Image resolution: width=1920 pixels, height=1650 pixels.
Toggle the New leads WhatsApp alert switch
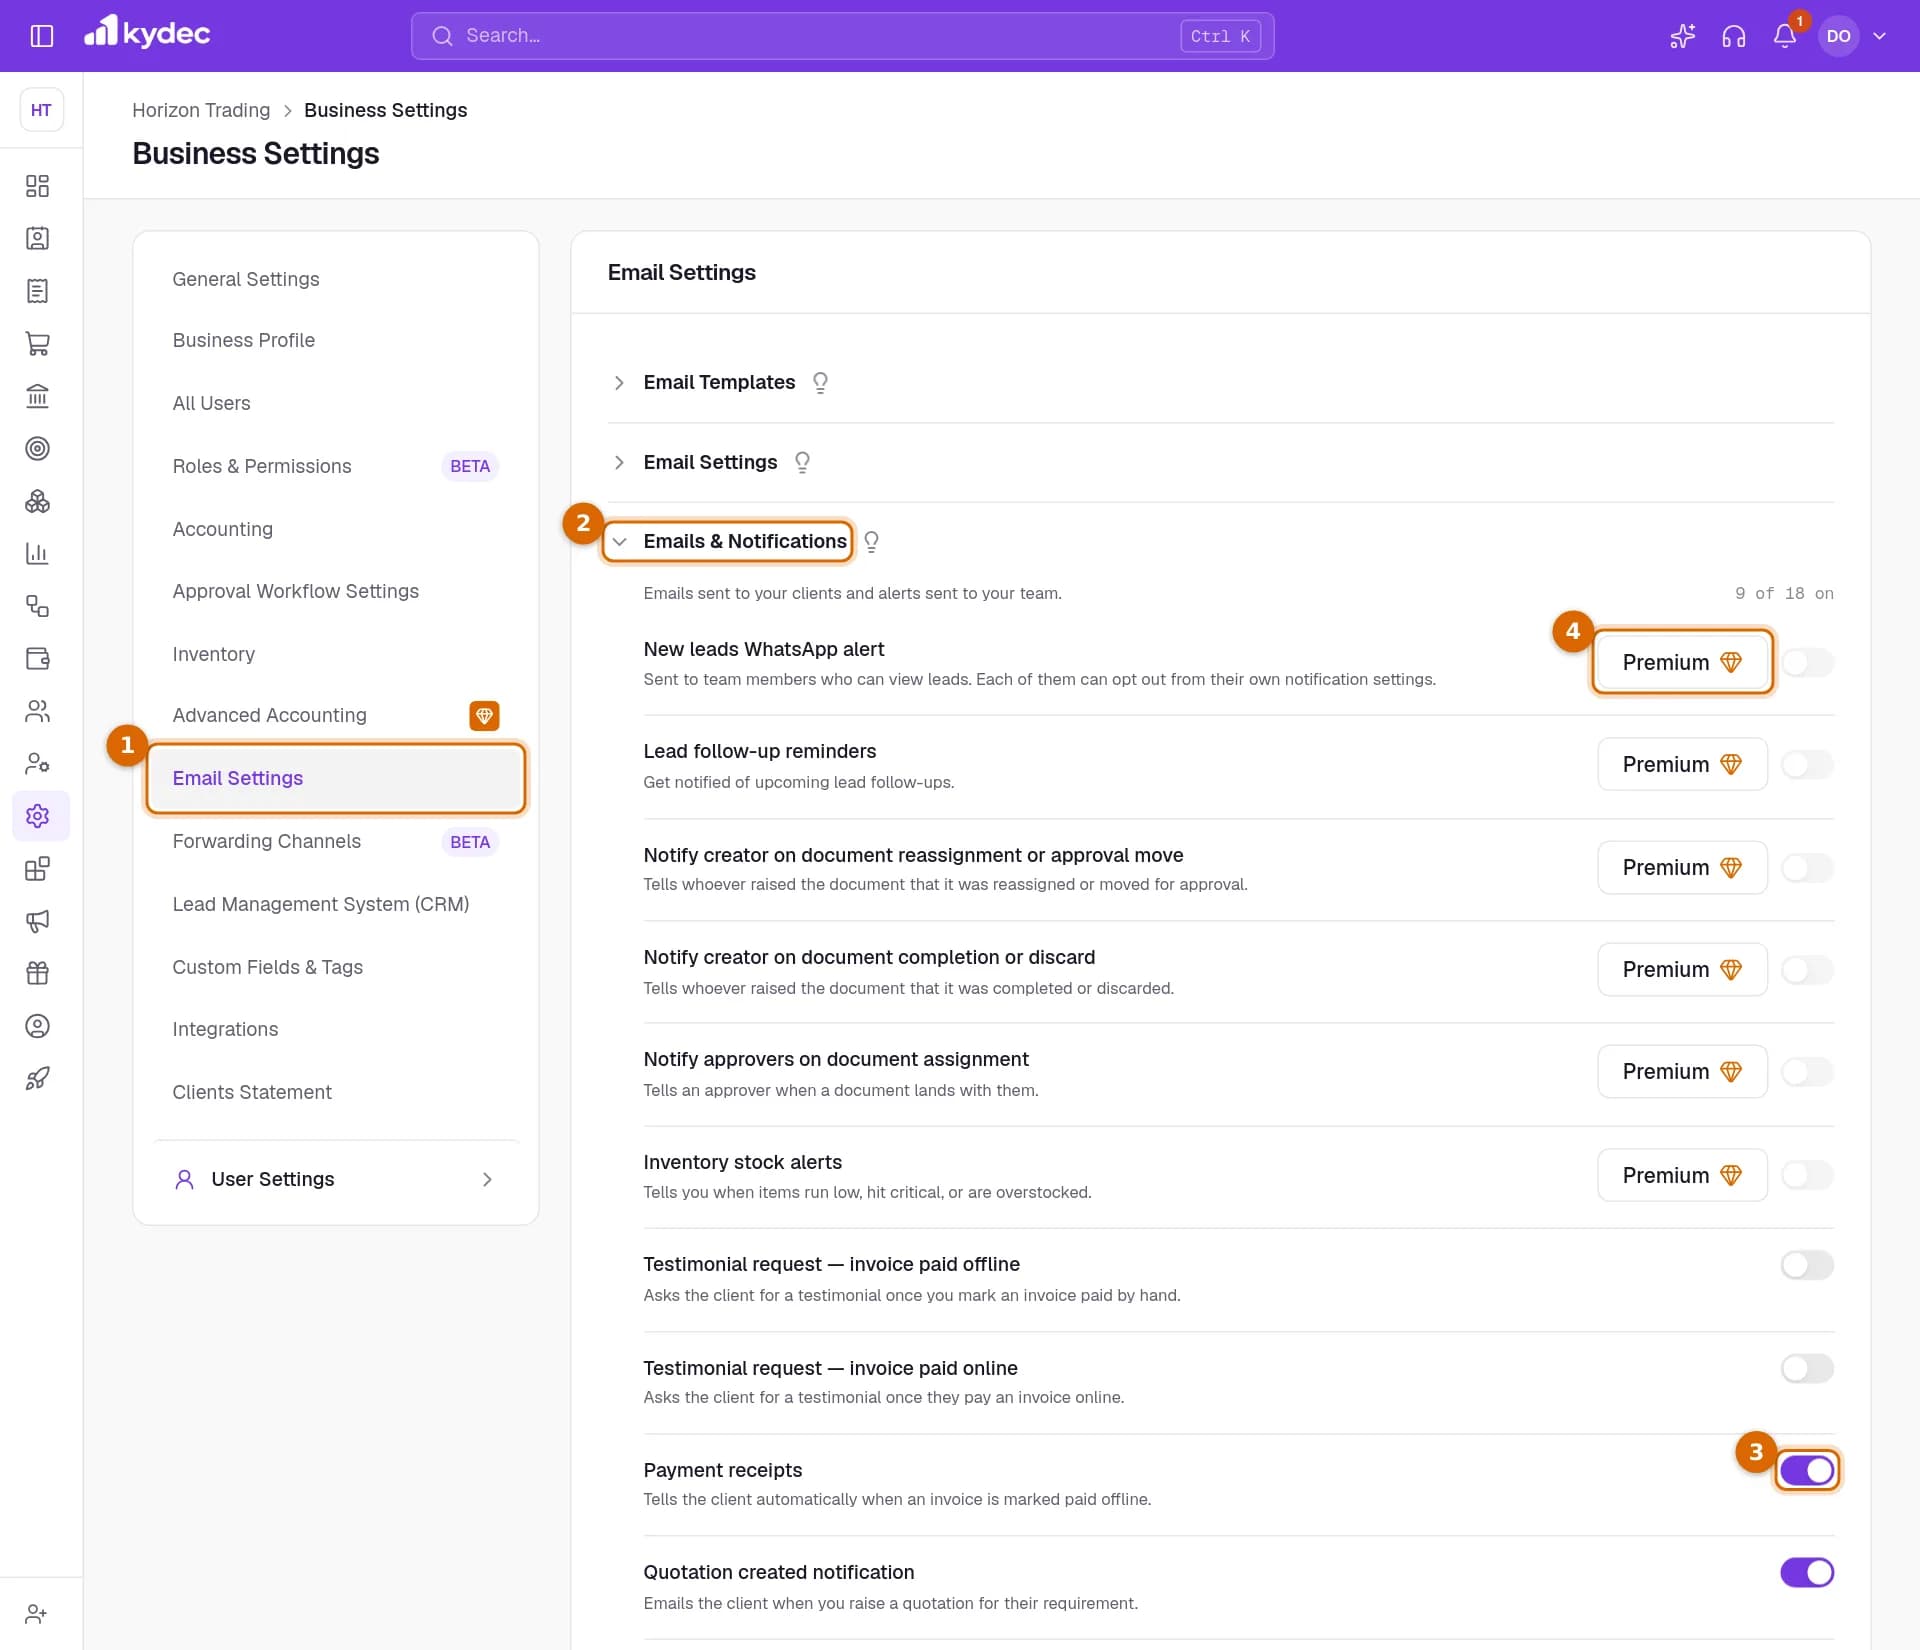(x=1807, y=662)
